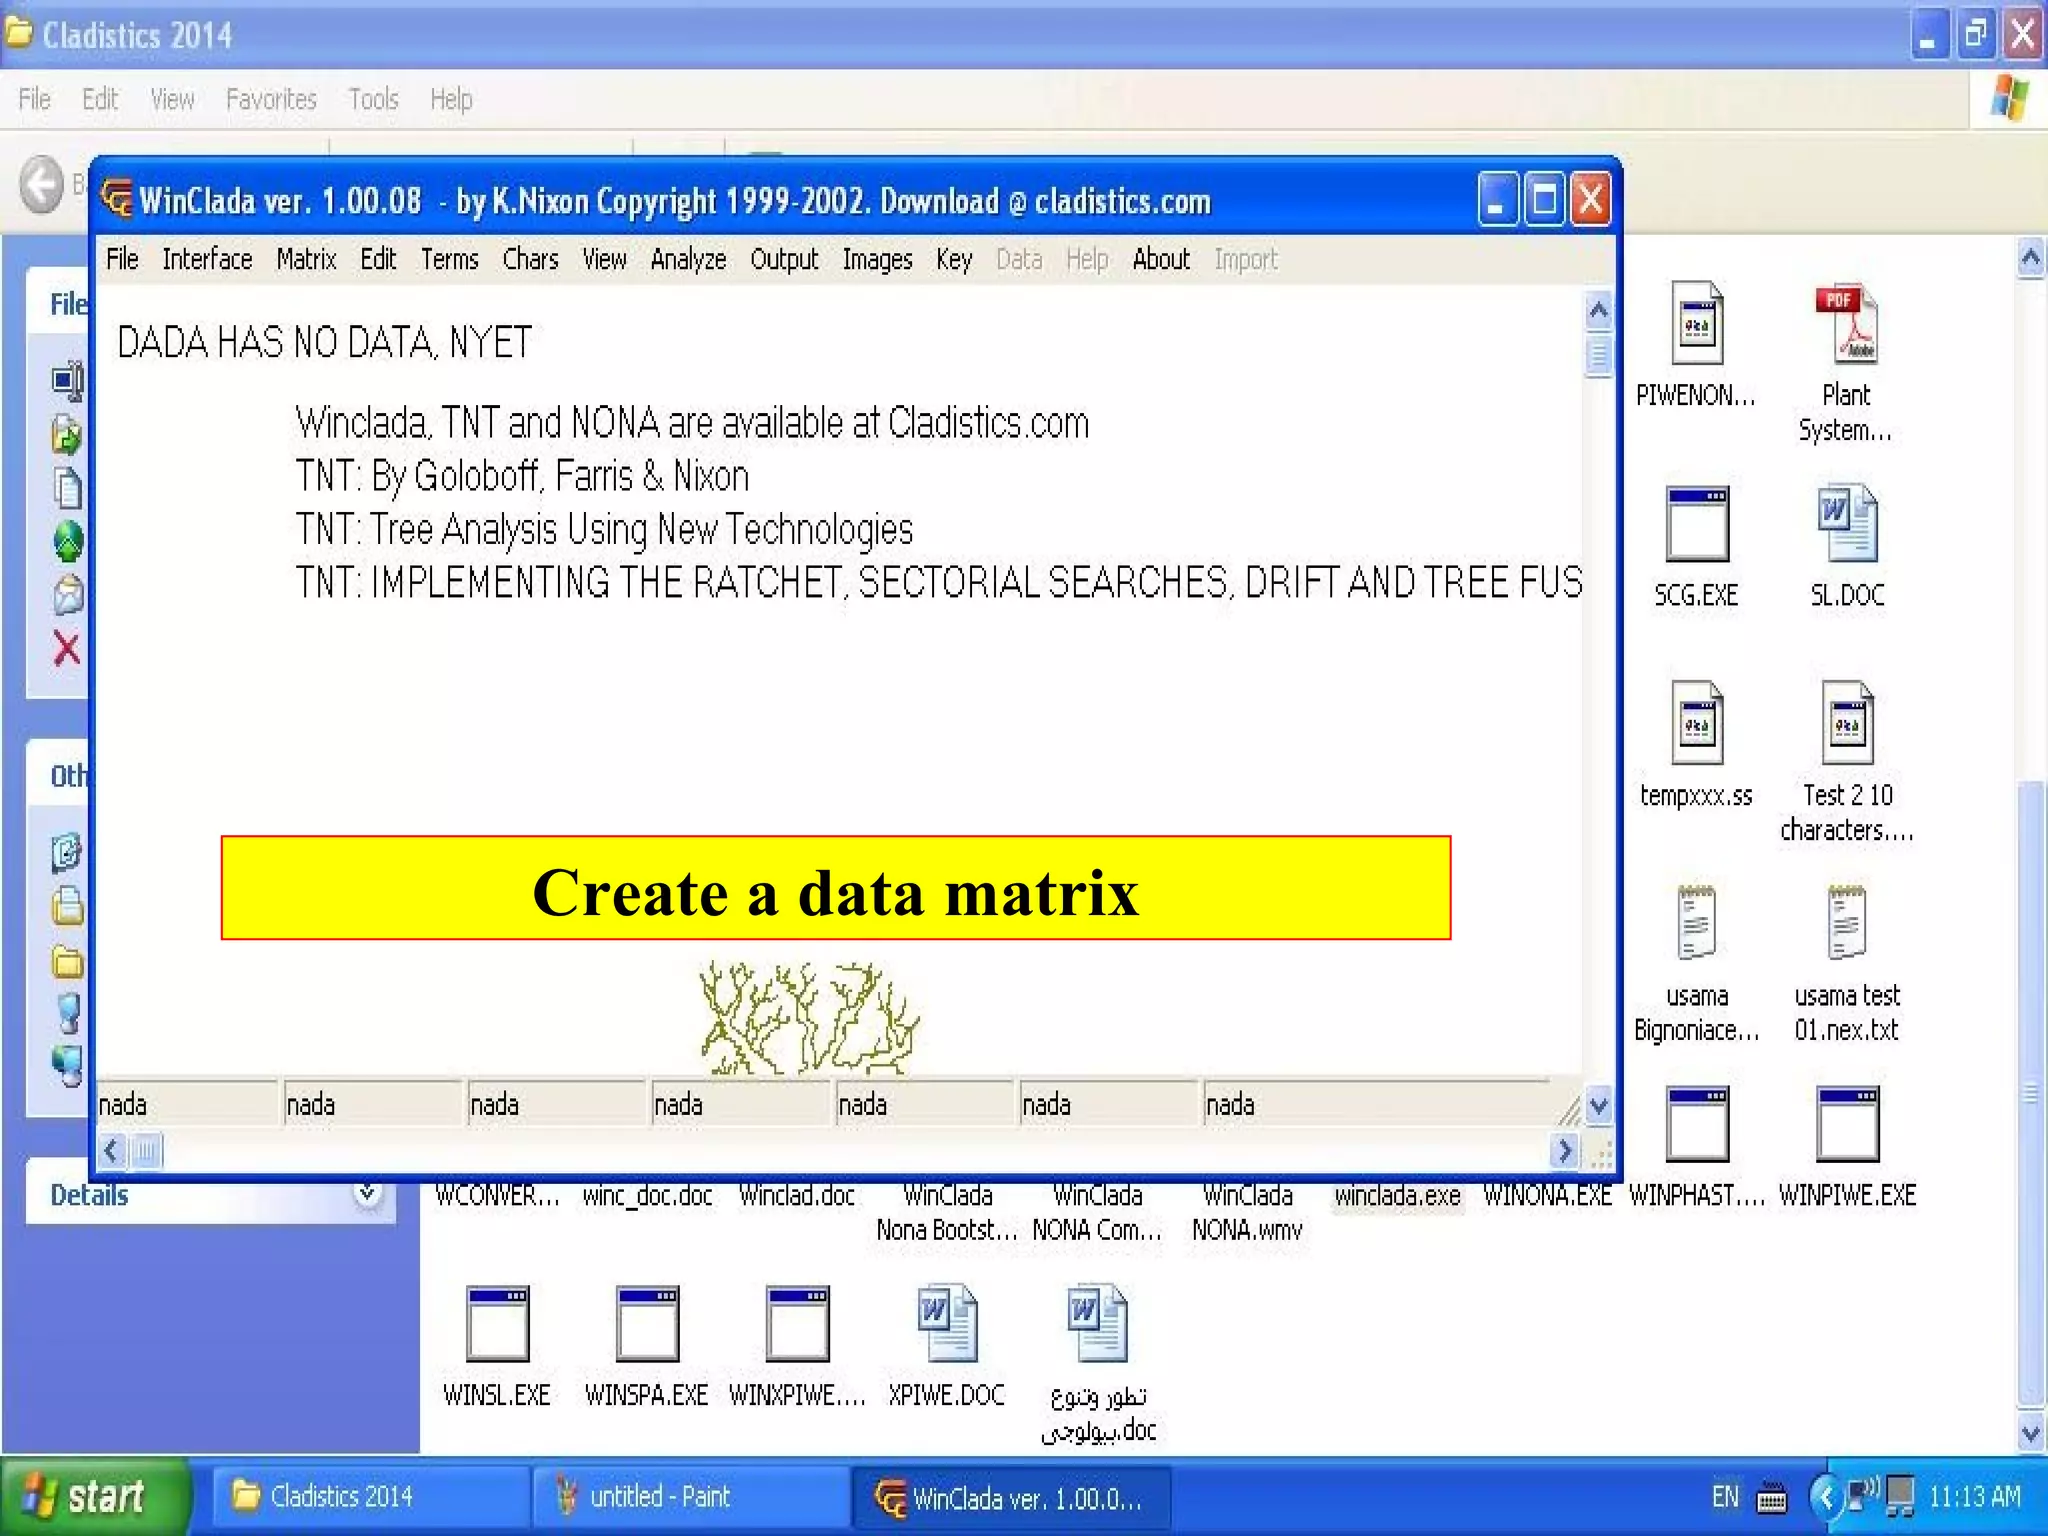The height and width of the screenshot is (1536, 2048).
Task: Open the Plant System PDF file icon
Action: [1846, 323]
